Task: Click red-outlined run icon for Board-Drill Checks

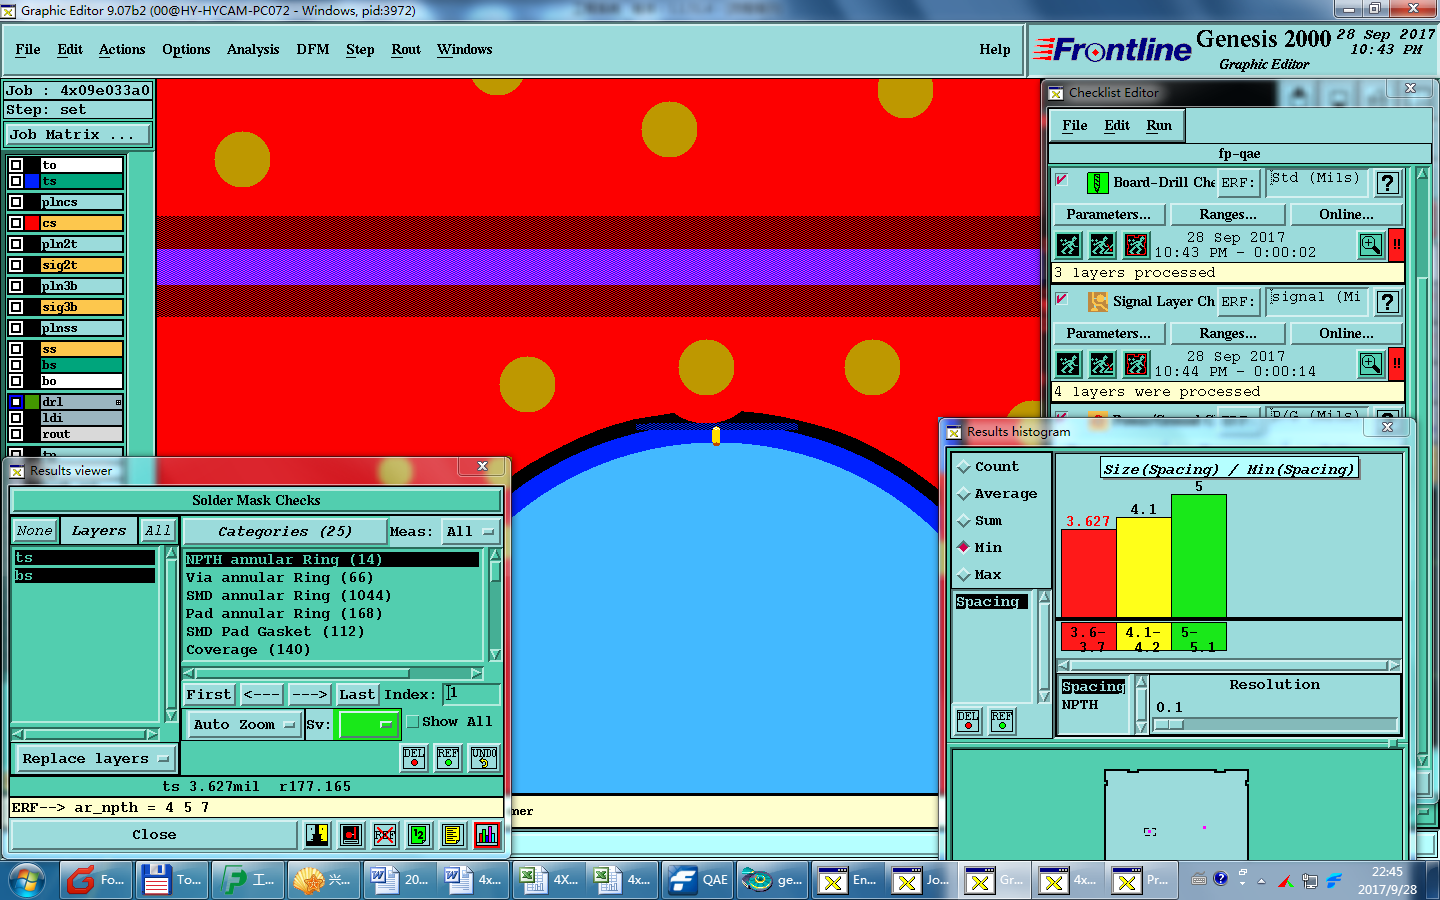Action: pyautogui.click(x=1137, y=245)
